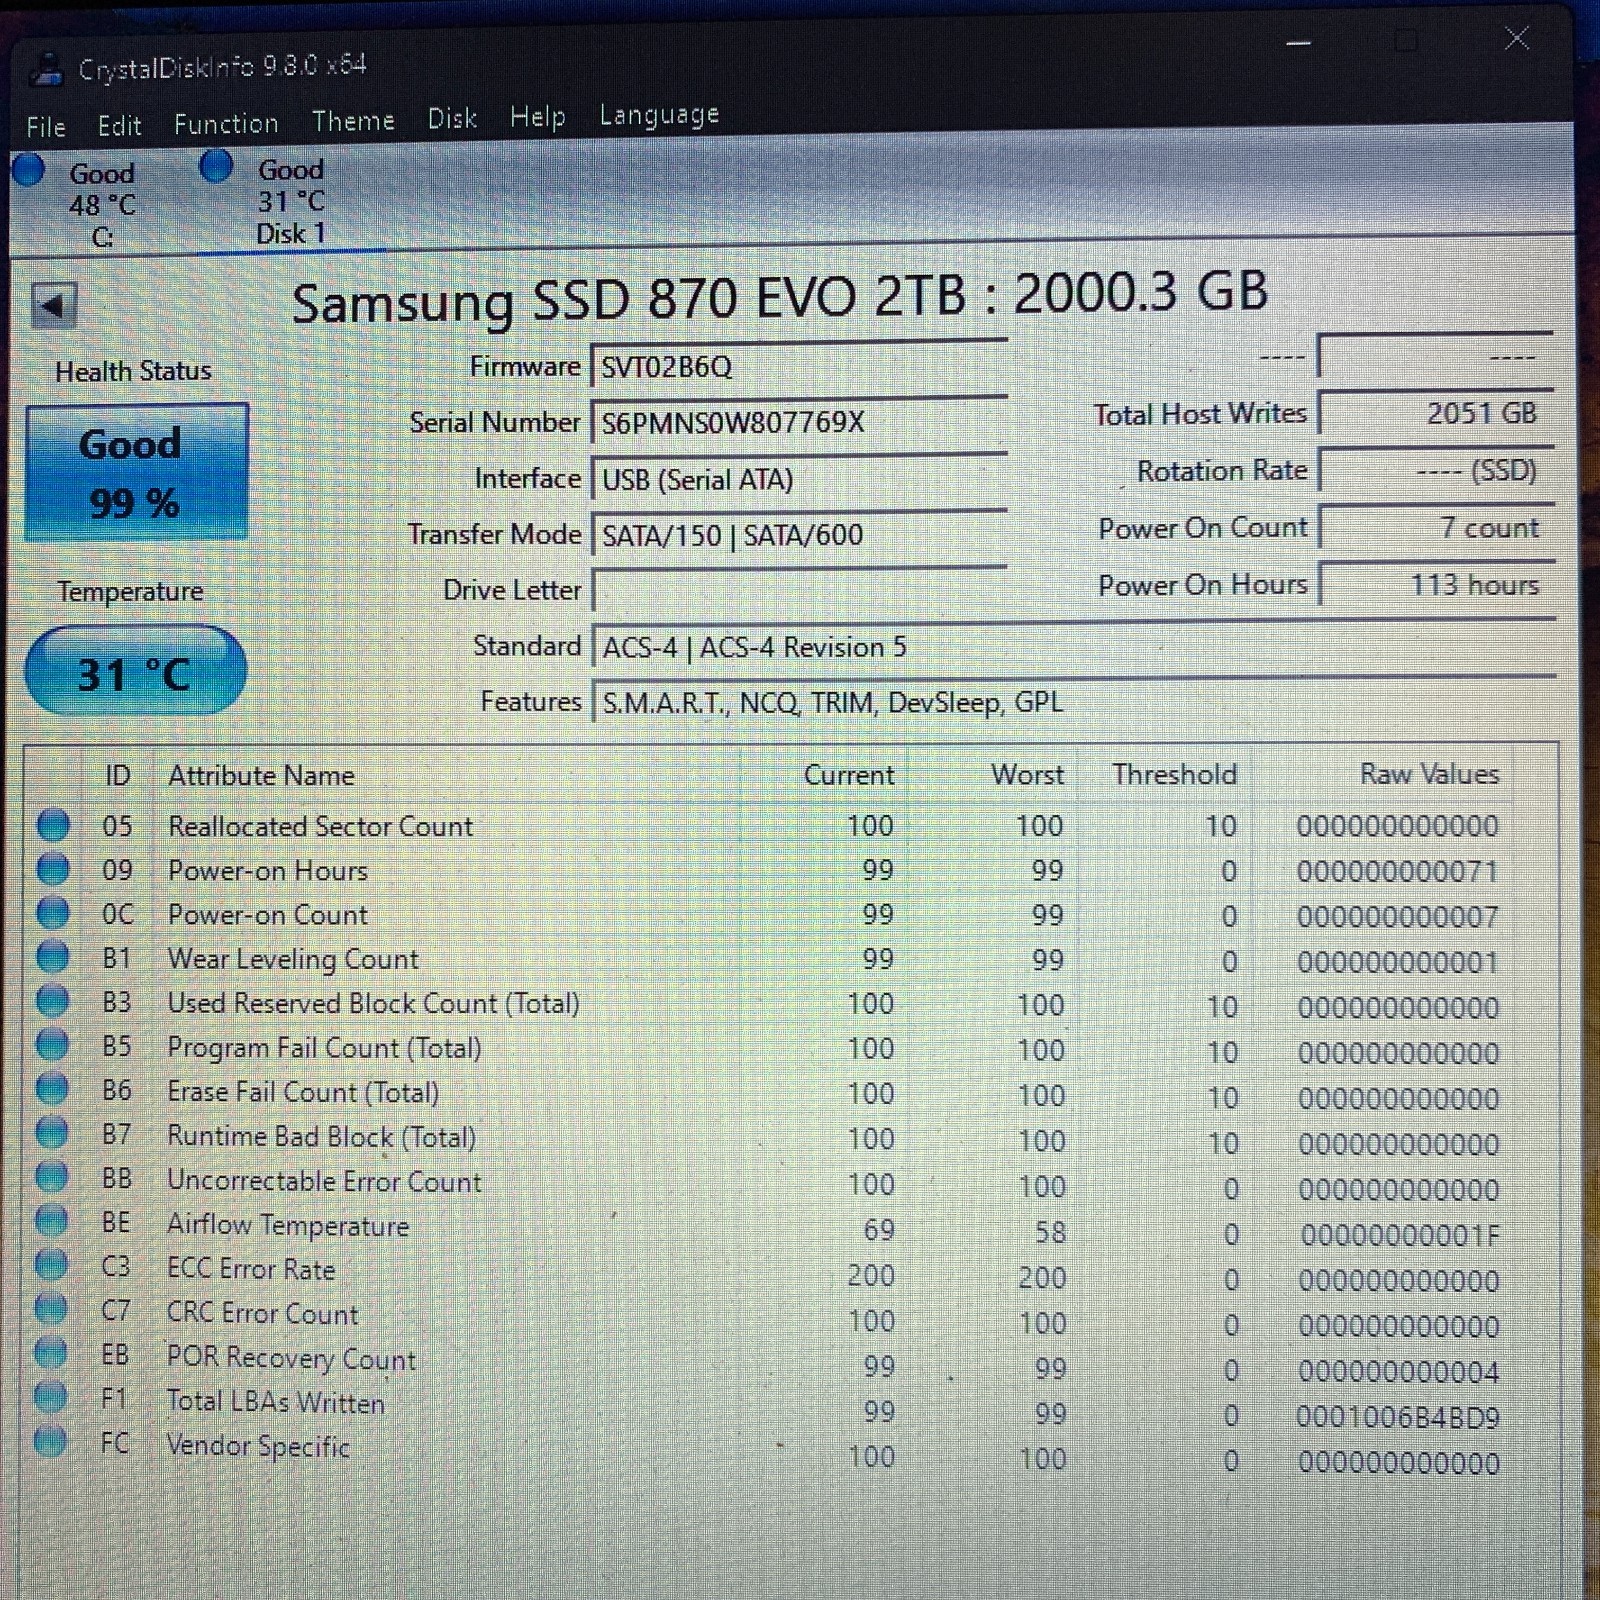This screenshot has width=1600, height=1600.
Task: Click the Threshold column header
Action: [x=1174, y=774]
